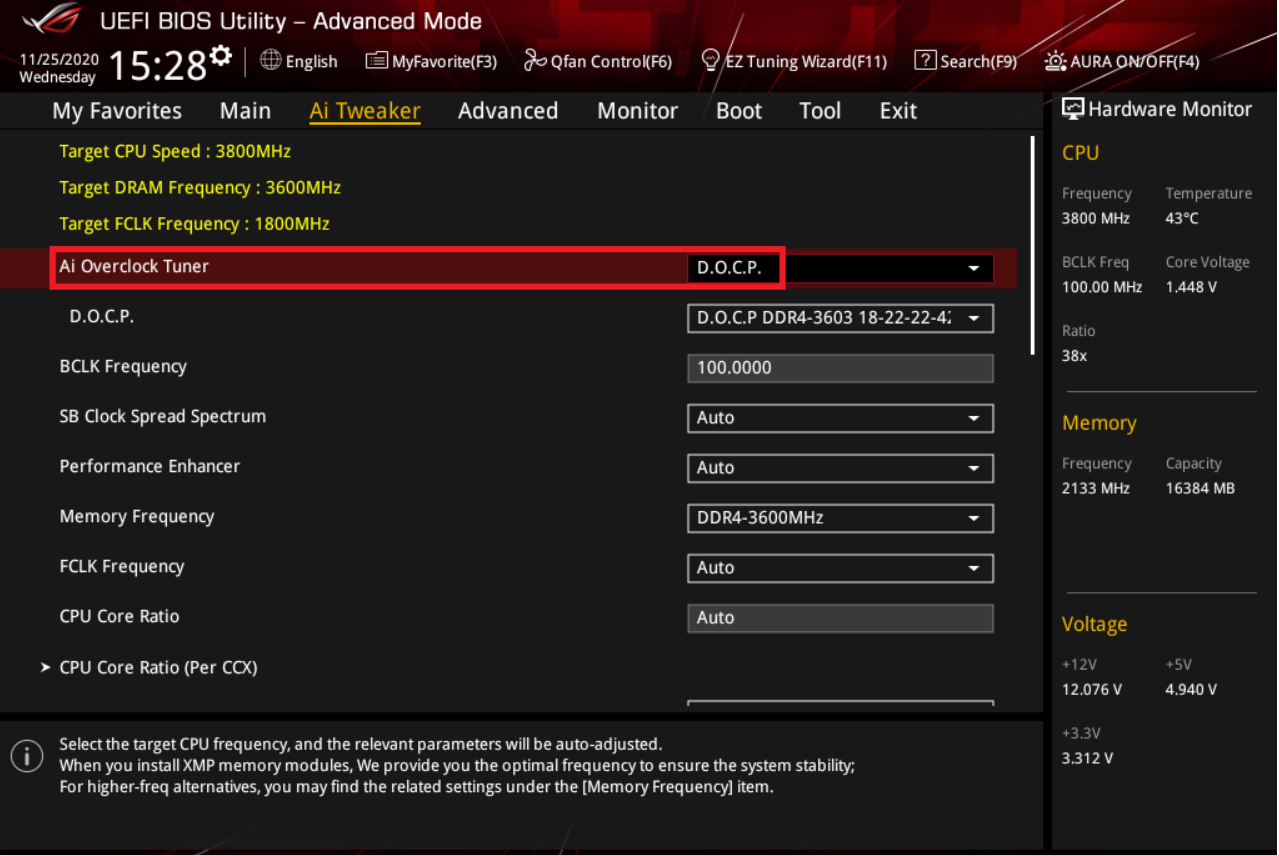This screenshot has height=856, width=1279.
Task: Open SB Clock Spread Spectrum dropdown
Action: (x=840, y=418)
